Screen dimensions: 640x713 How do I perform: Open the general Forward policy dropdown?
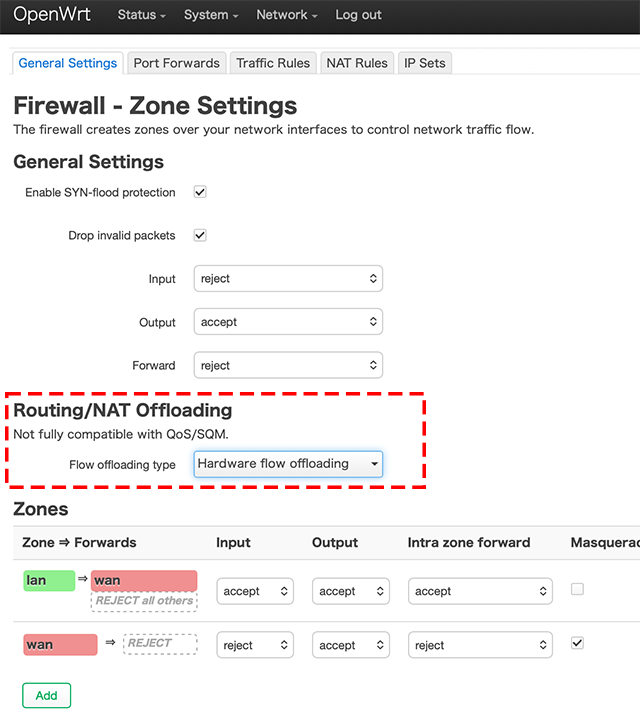288,365
